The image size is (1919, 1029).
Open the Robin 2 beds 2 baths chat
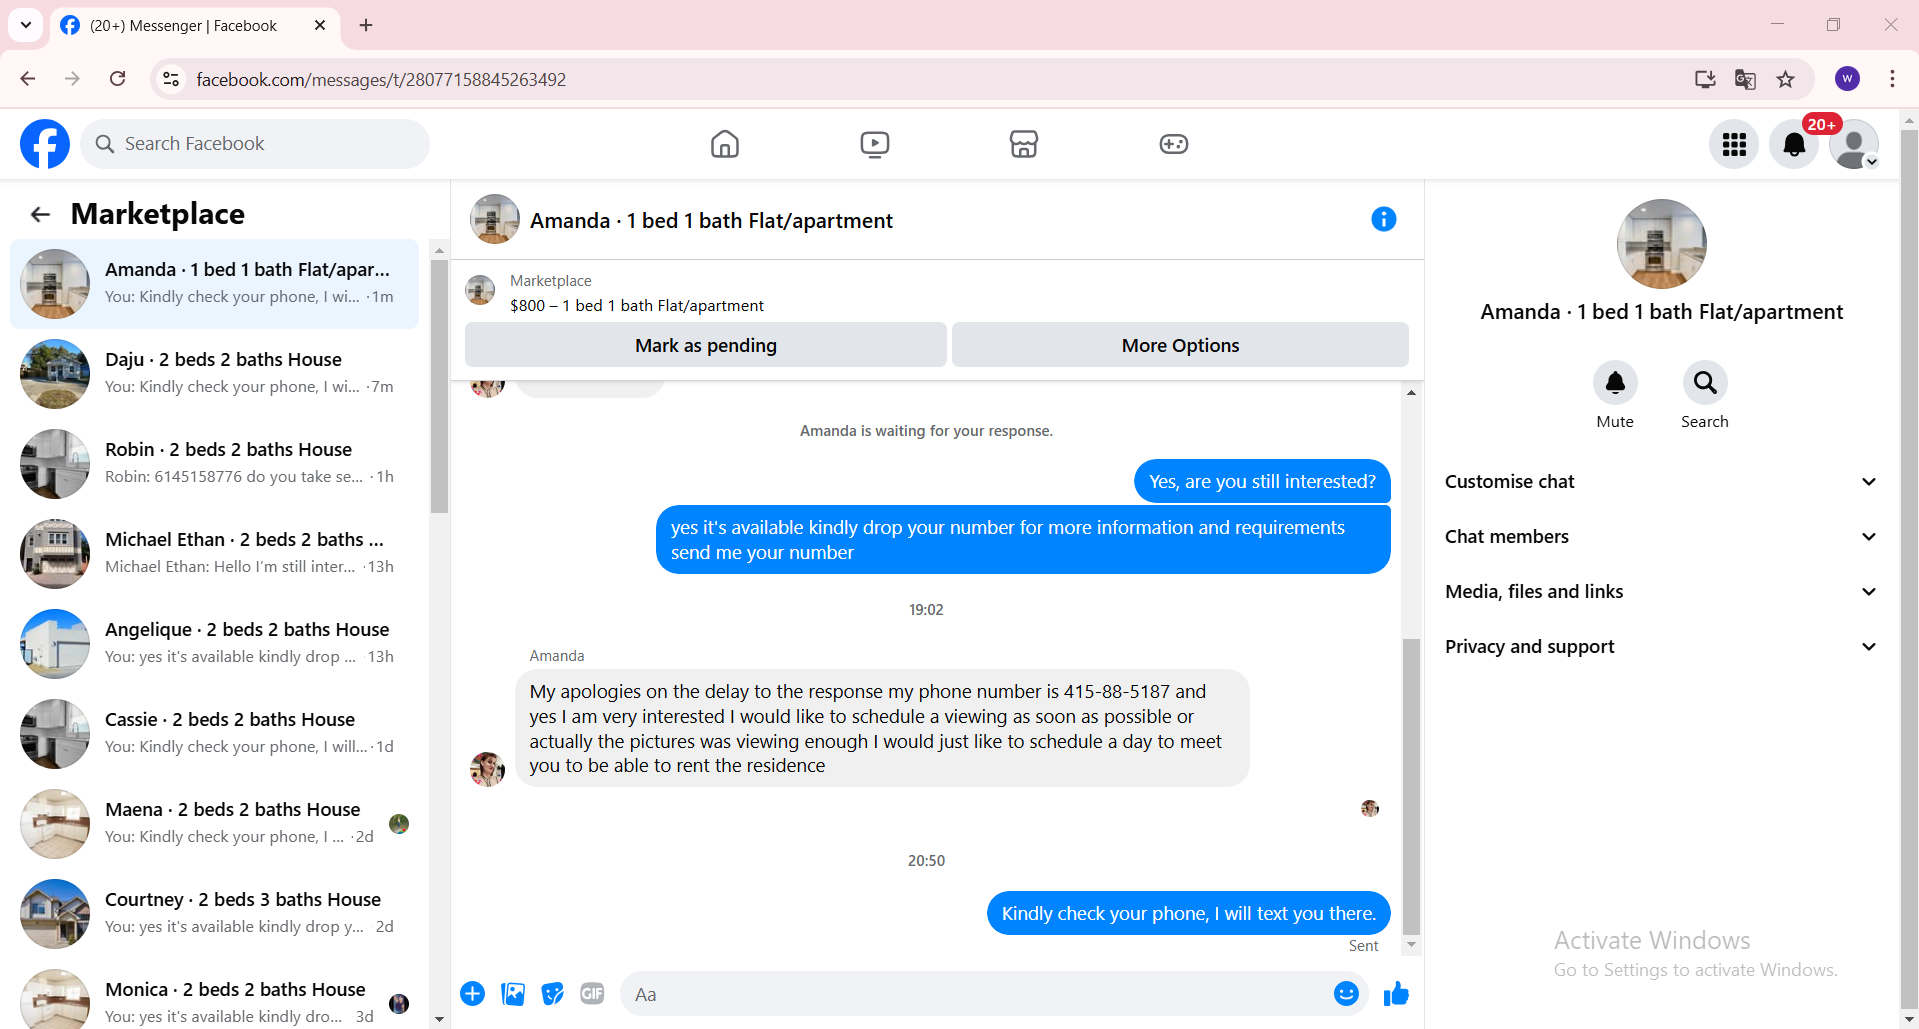pyautogui.click(x=214, y=464)
